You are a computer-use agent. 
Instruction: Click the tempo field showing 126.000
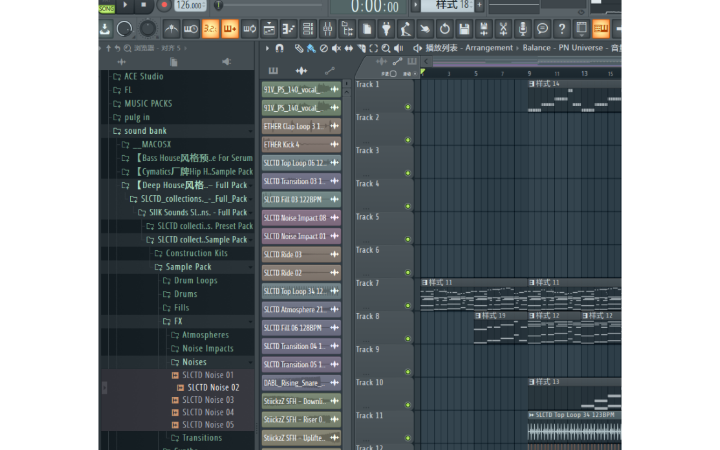coord(190,6)
